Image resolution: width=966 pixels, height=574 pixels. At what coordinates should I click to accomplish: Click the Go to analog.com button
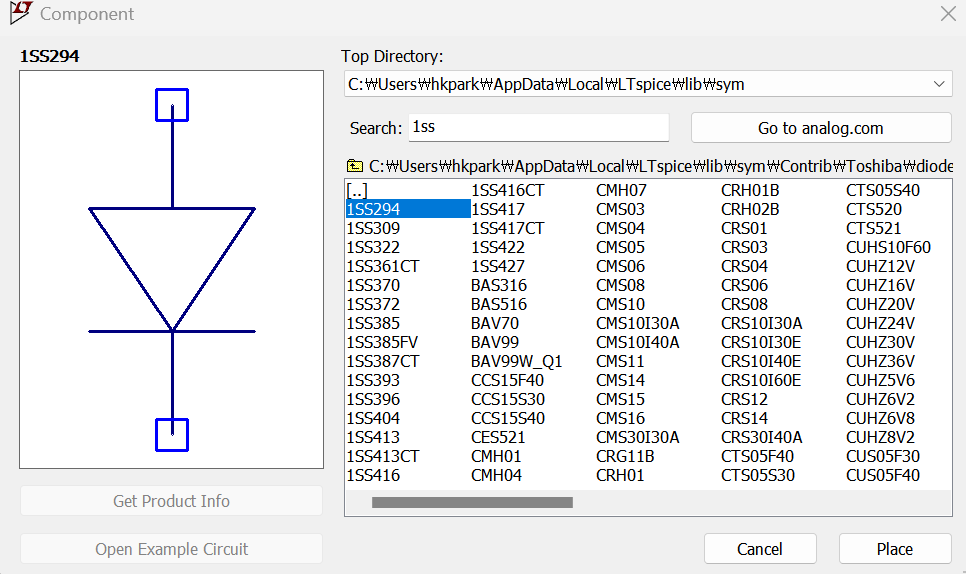point(821,127)
